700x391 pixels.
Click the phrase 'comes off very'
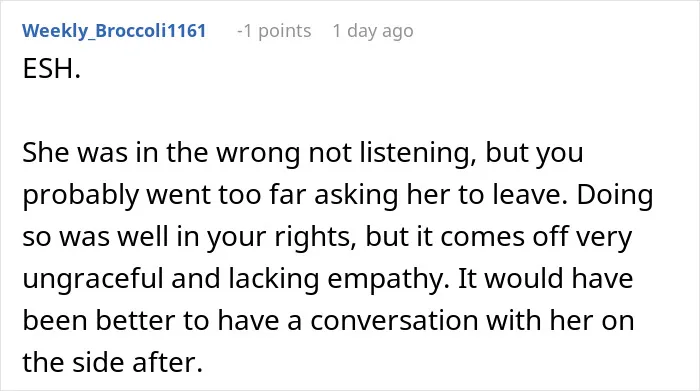tap(536, 237)
